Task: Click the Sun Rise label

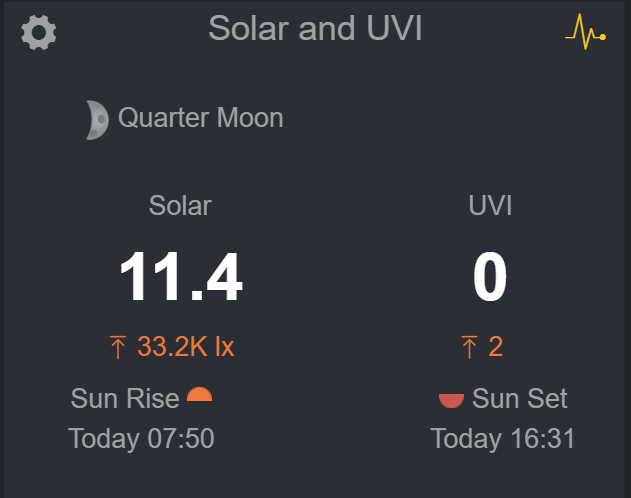Action: (125, 398)
